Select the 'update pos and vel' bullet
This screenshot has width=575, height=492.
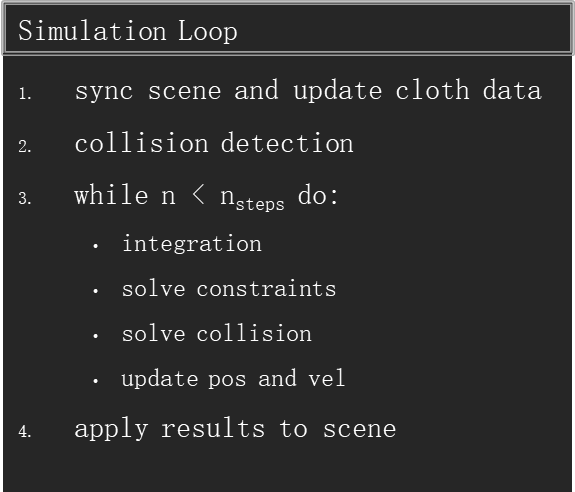click(x=233, y=379)
